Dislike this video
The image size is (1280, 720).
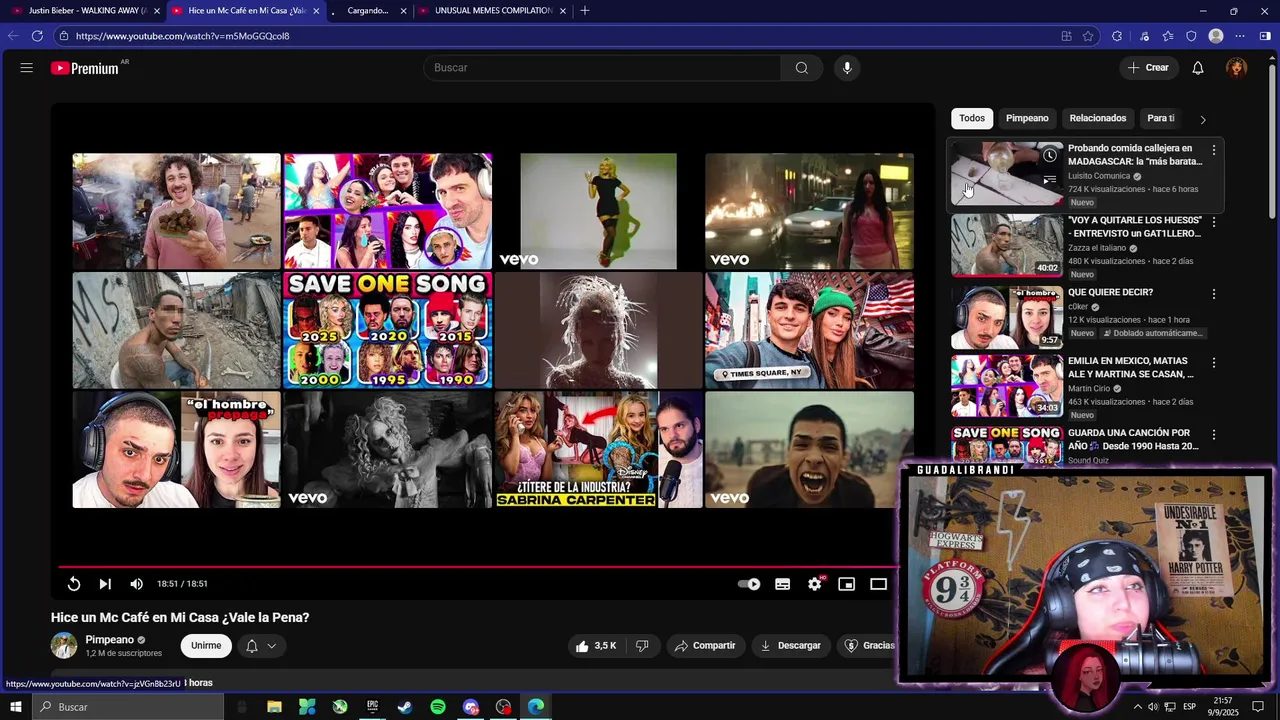pos(643,646)
